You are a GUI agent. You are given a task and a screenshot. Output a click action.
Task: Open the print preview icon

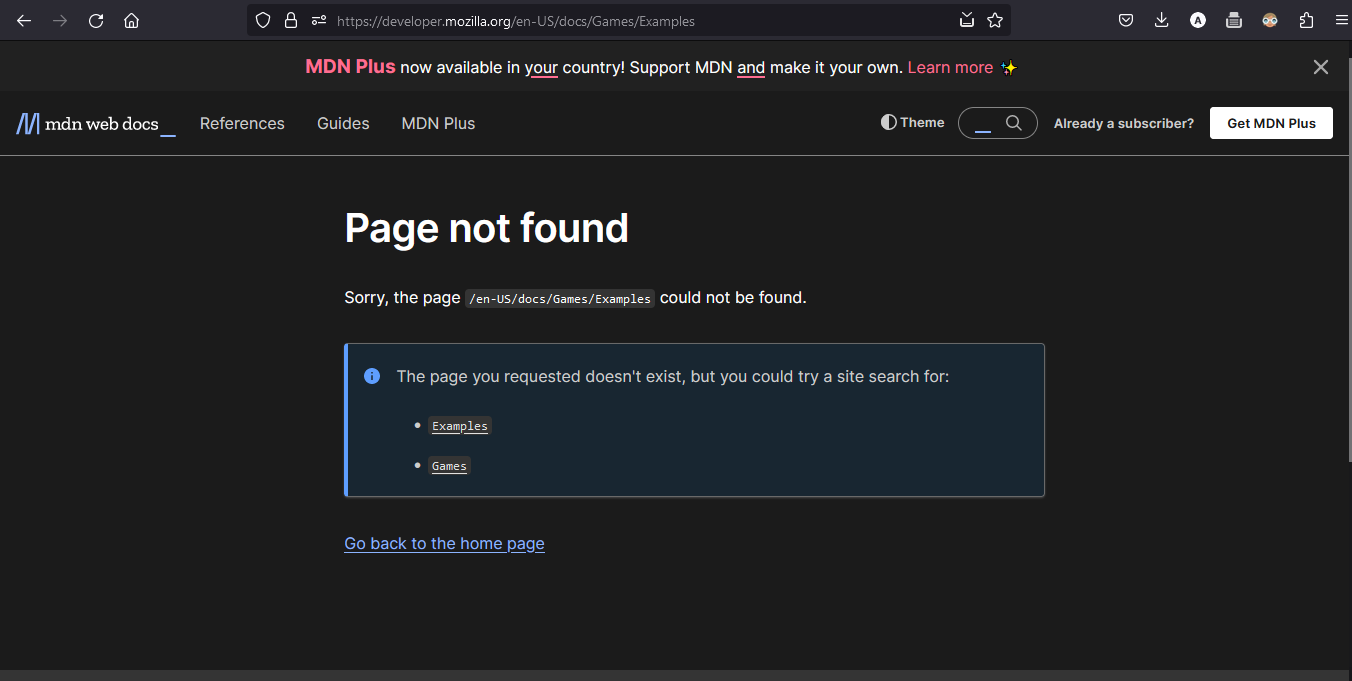pyautogui.click(x=1233, y=20)
